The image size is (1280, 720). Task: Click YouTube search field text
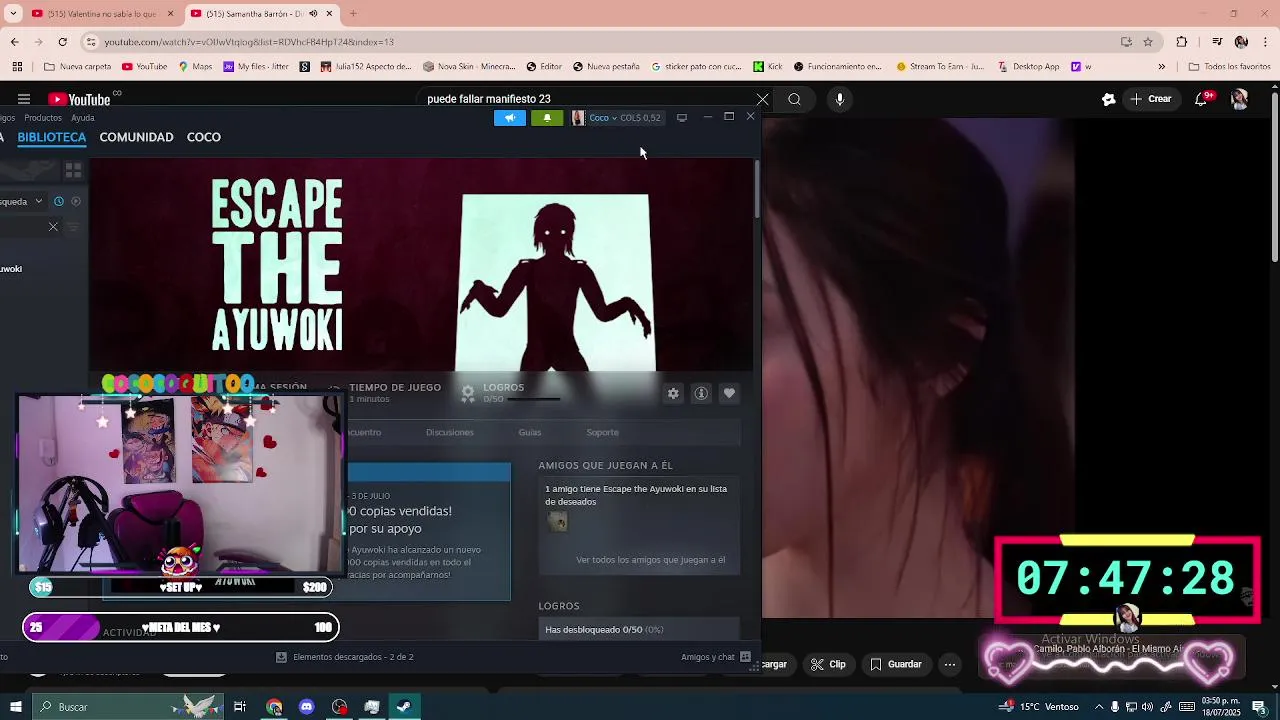489,99
